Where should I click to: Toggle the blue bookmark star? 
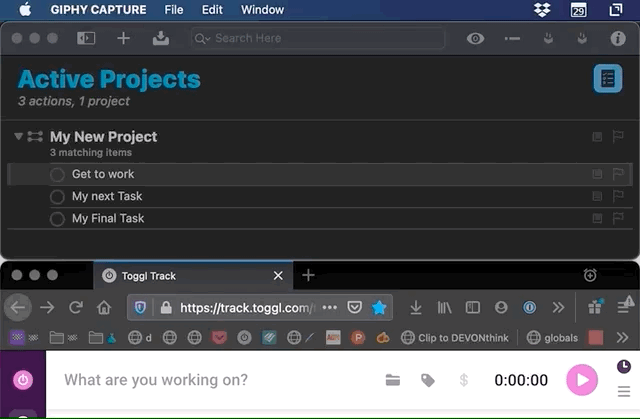pyautogui.click(x=379, y=308)
